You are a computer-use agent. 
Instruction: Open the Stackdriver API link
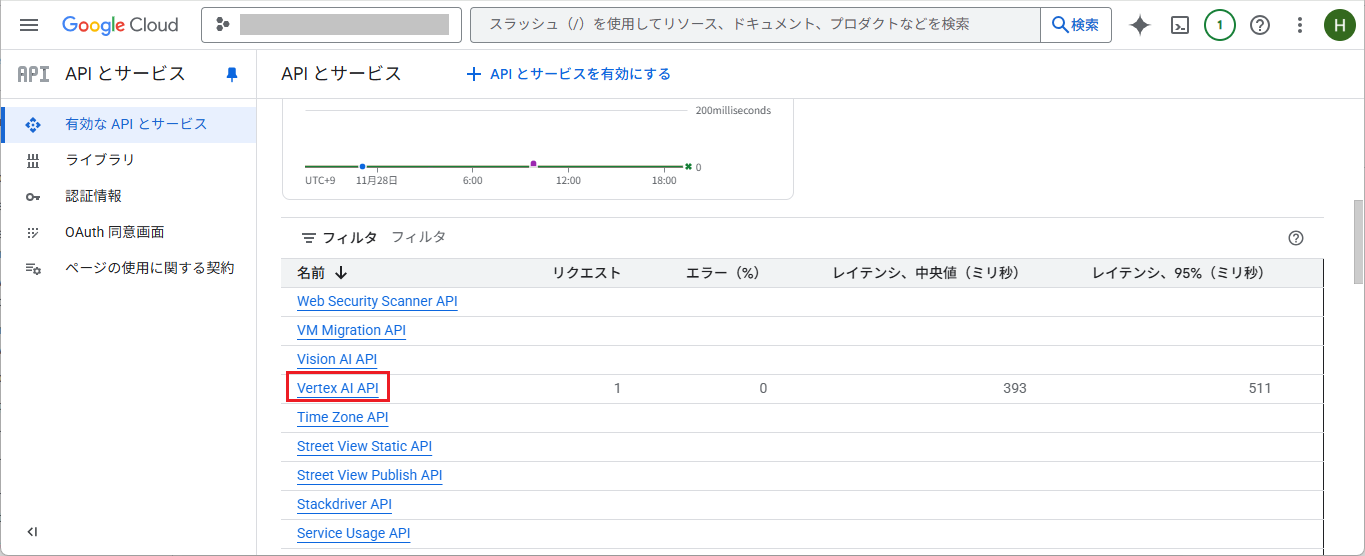tap(344, 504)
